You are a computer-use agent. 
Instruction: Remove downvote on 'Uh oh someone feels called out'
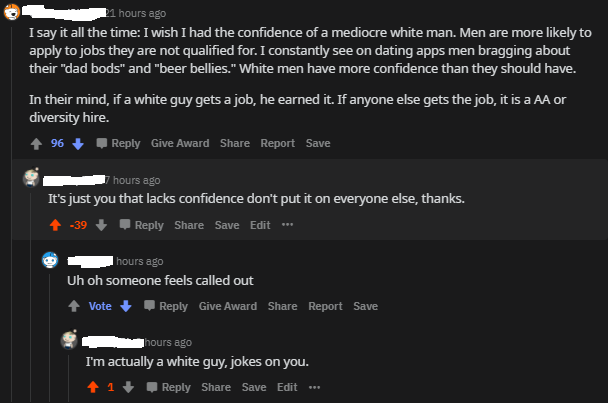[126, 306]
